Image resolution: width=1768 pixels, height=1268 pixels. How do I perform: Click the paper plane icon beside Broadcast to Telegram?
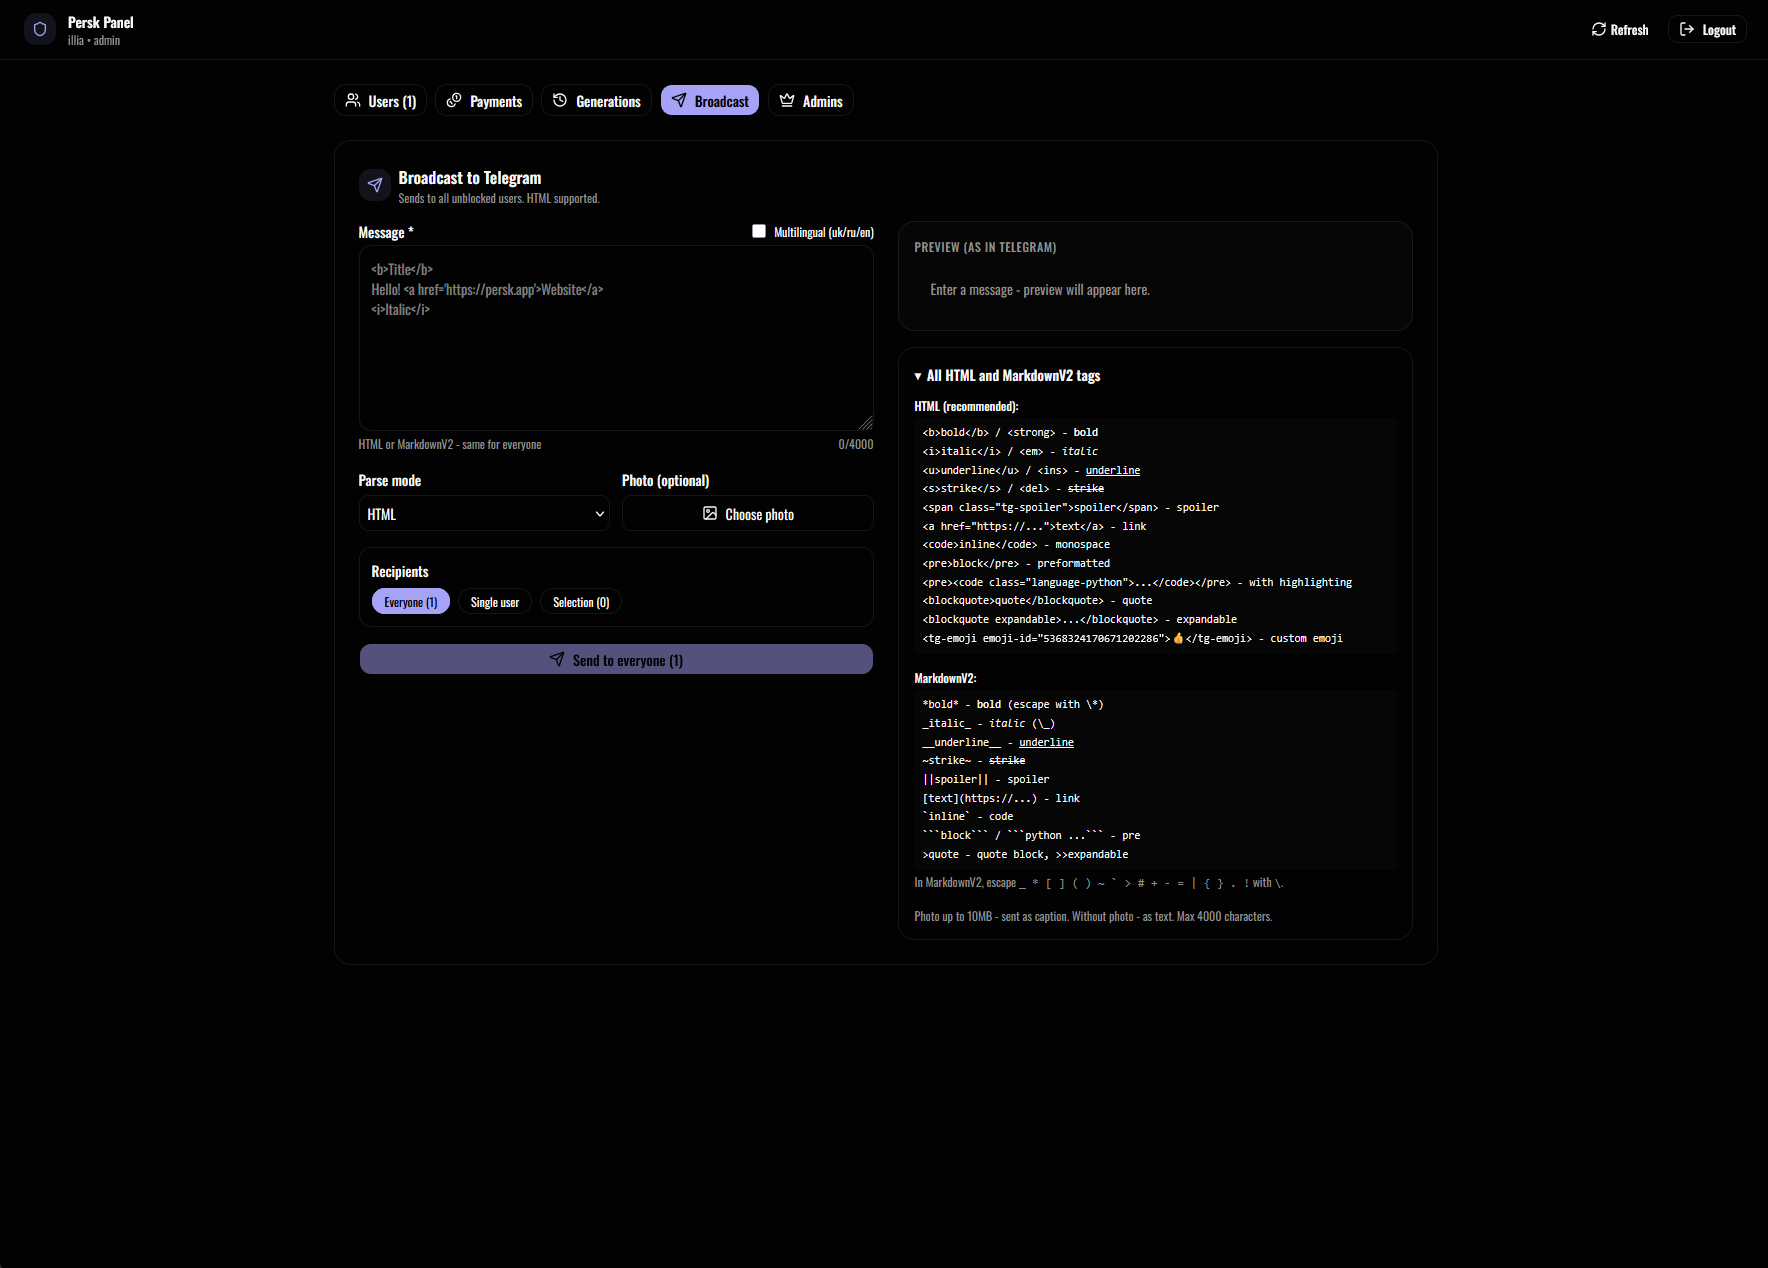click(x=375, y=185)
